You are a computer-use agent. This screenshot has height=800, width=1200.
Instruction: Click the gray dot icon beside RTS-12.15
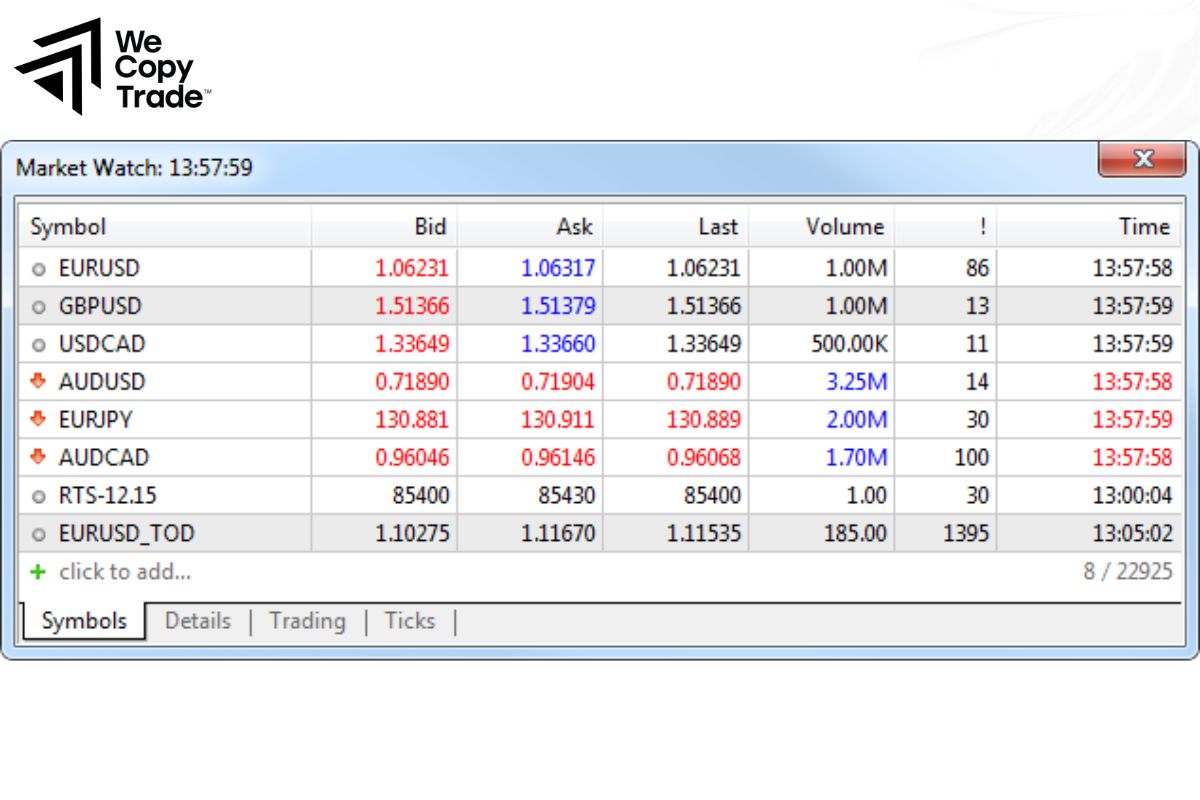click(x=39, y=496)
